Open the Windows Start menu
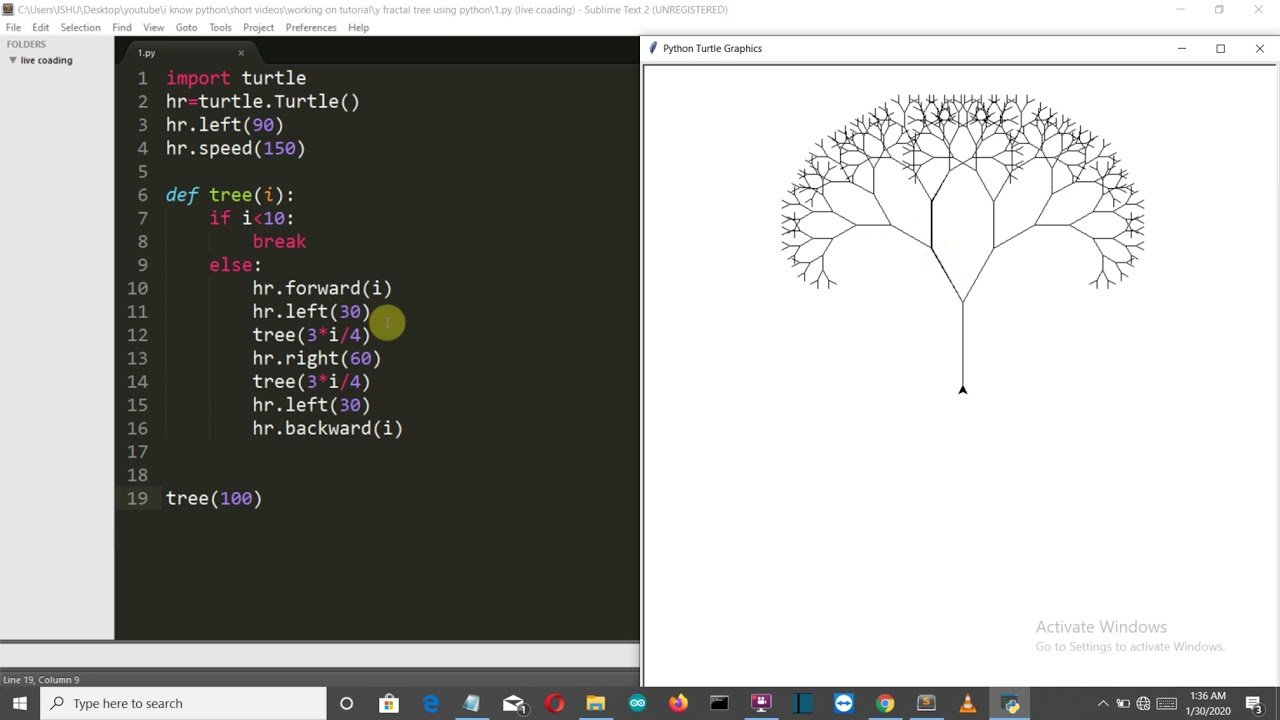This screenshot has width=1280, height=720. click(20, 703)
